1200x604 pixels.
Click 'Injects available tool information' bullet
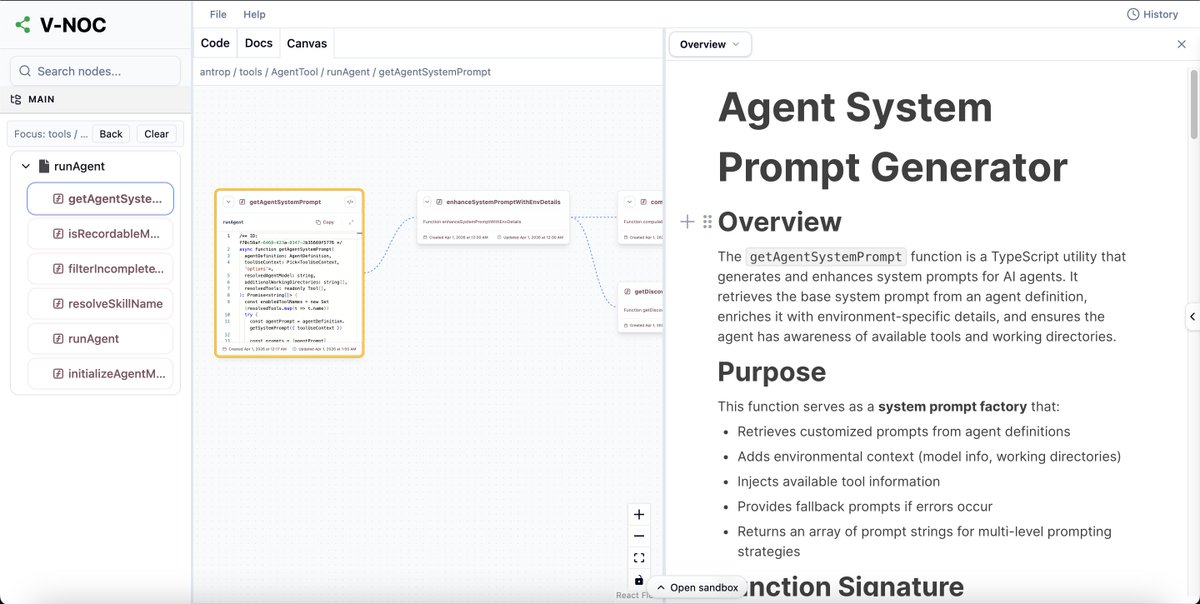tap(839, 481)
